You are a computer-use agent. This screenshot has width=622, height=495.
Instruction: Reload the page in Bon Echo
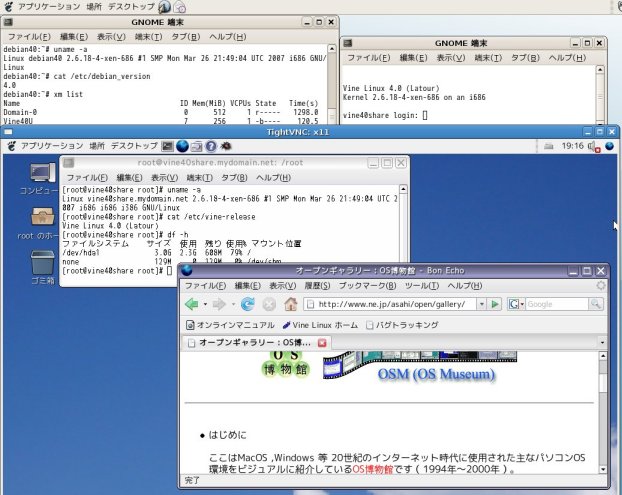[x=248, y=304]
